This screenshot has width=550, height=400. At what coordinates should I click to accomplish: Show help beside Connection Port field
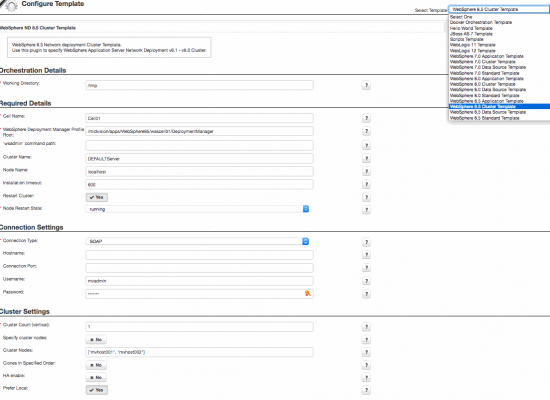(x=366, y=268)
